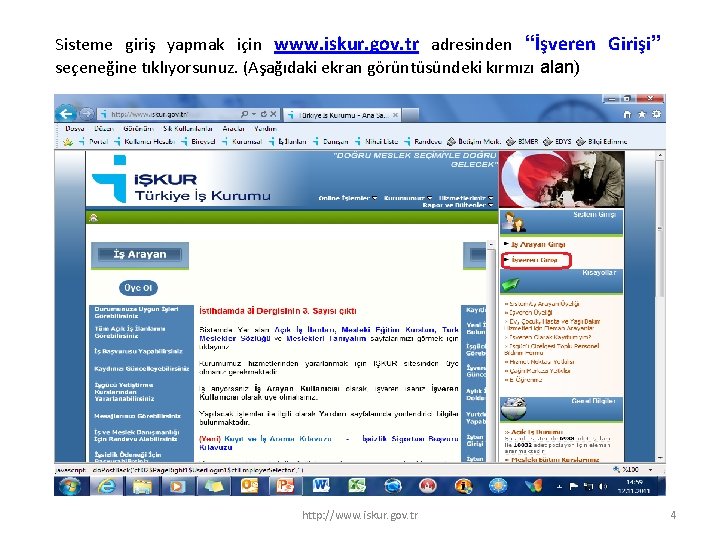Click the İşveren Girişi link

[x=534, y=260]
